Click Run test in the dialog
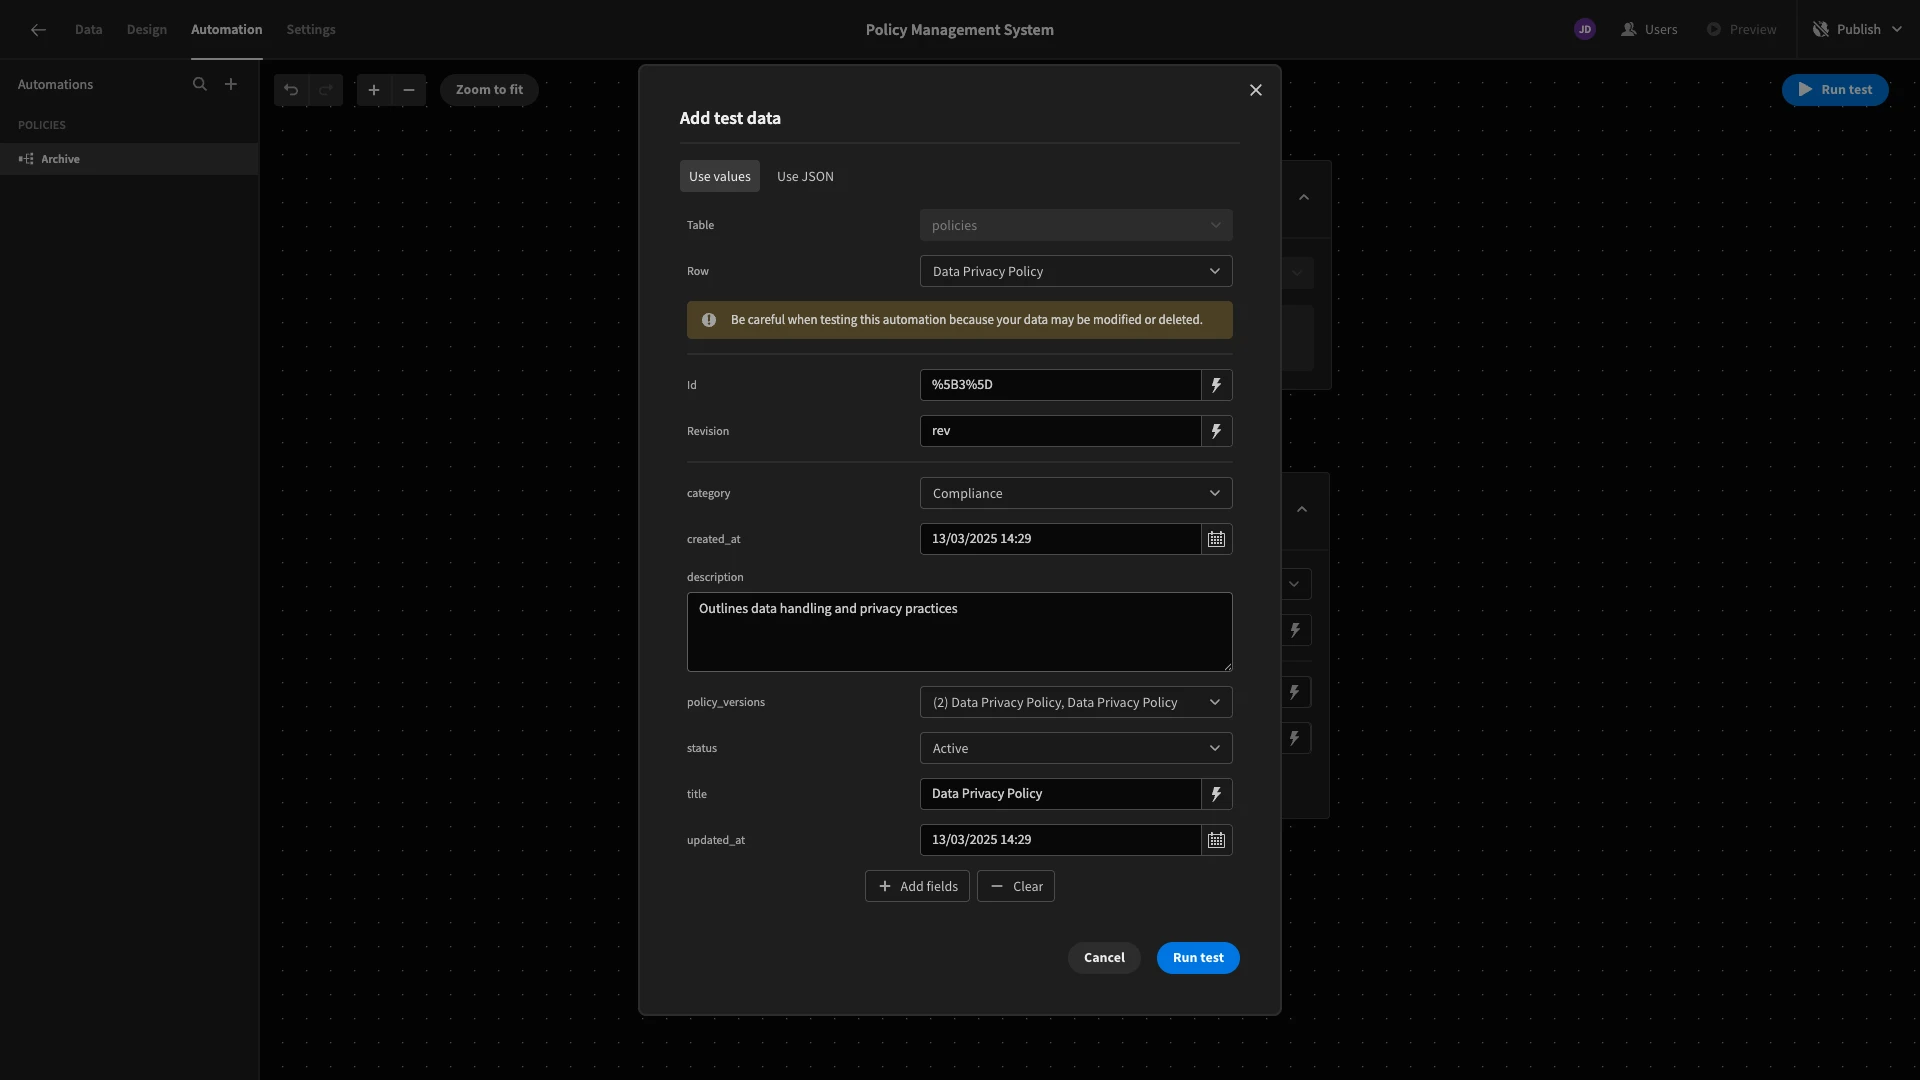The image size is (1920, 1080). (1198, 958)
